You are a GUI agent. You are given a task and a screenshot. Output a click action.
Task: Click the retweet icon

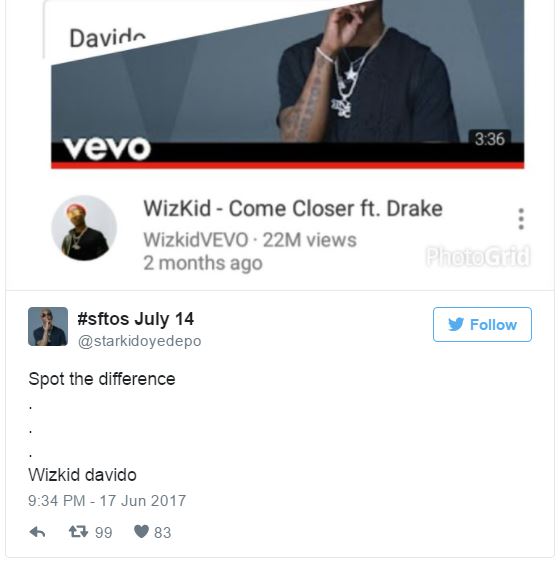click(x=79, y=532)
